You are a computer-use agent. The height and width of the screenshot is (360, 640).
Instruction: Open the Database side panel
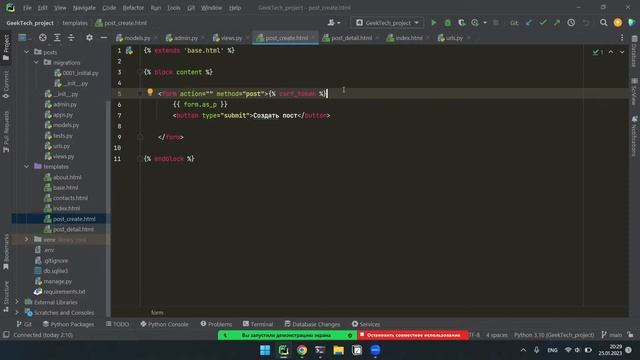pyautogui.click(x=634, y=51)
